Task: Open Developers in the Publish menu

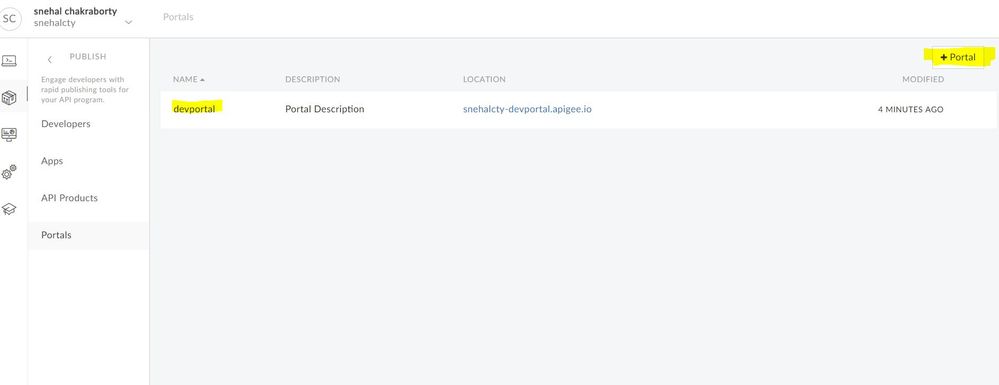Action: click(66, 124)
